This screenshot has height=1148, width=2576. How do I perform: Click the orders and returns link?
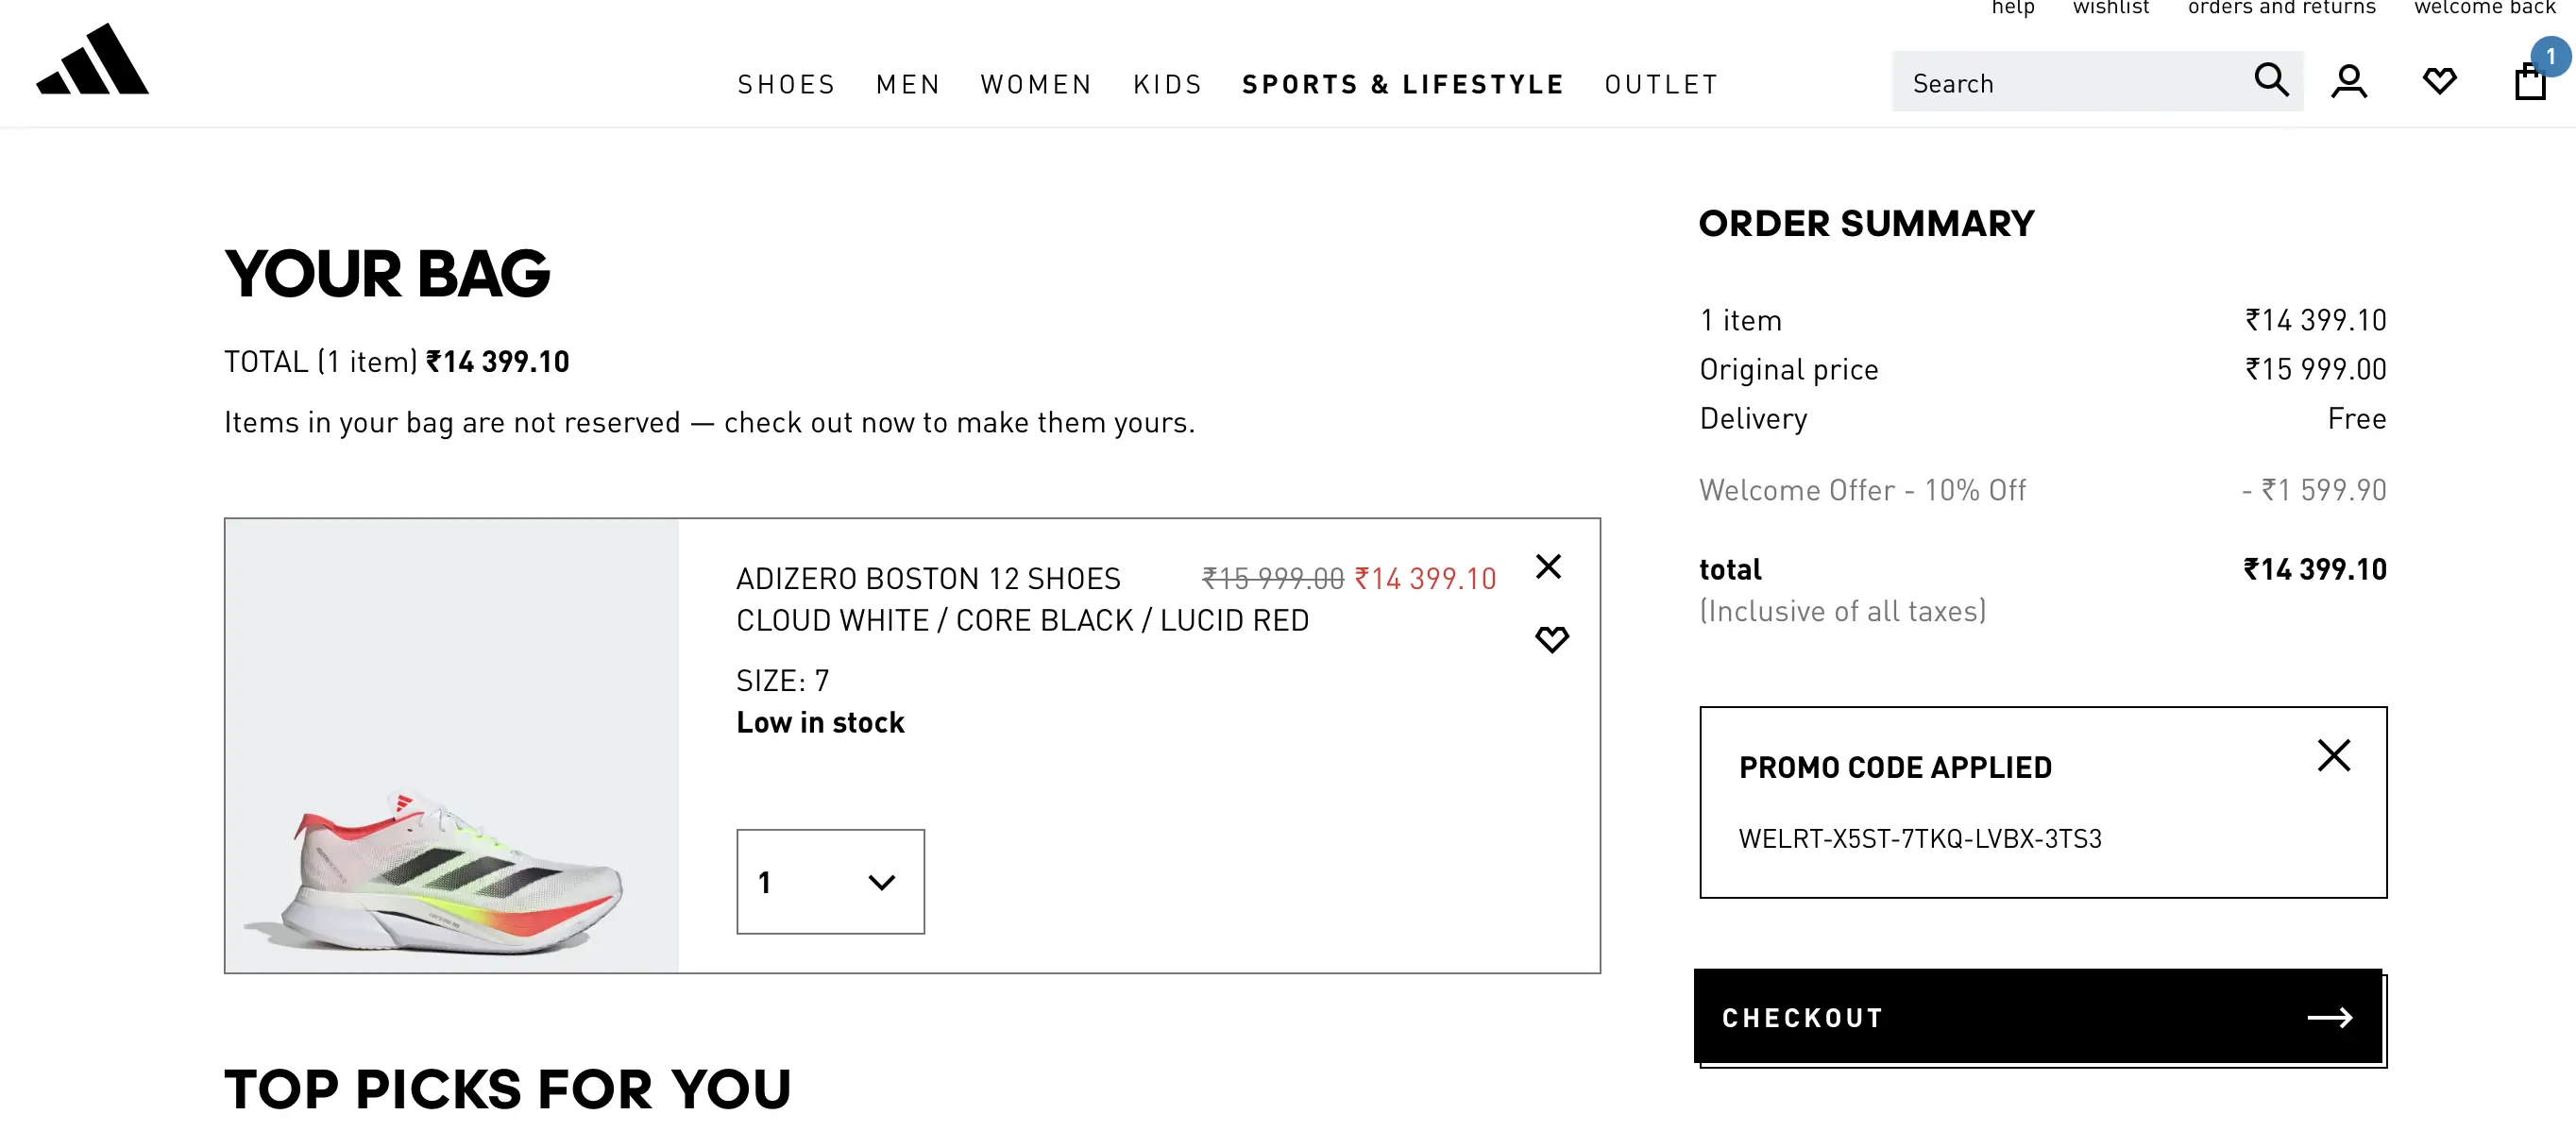click(x=2281, y=8)
